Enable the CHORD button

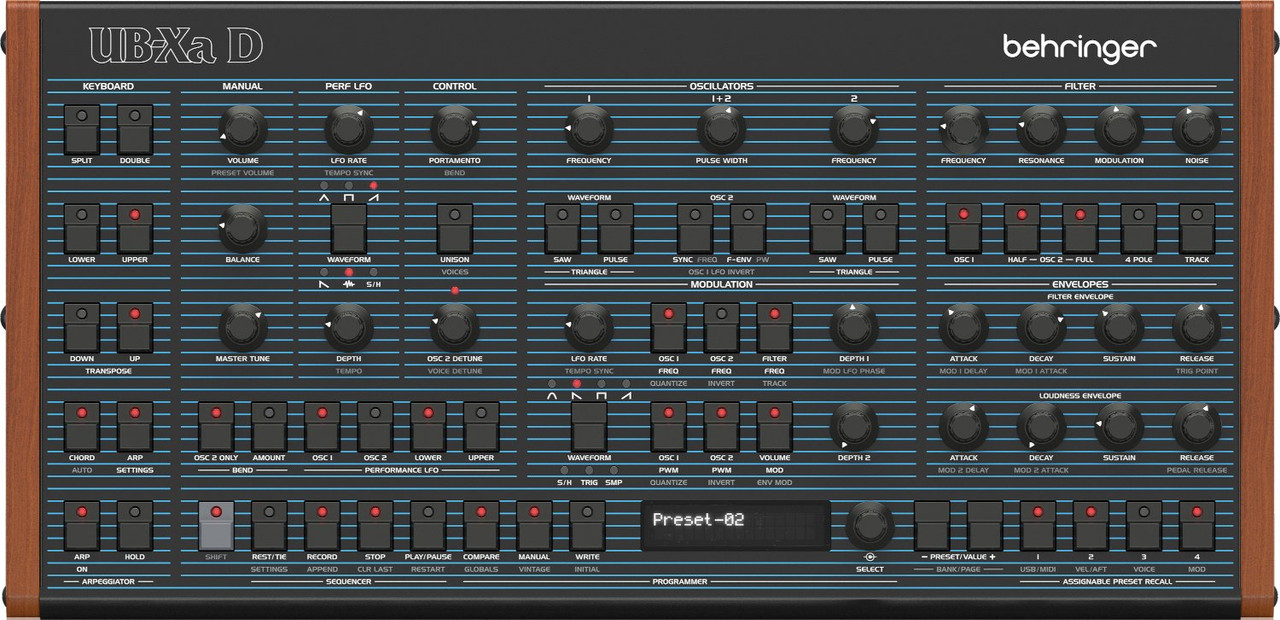point(82,426)
